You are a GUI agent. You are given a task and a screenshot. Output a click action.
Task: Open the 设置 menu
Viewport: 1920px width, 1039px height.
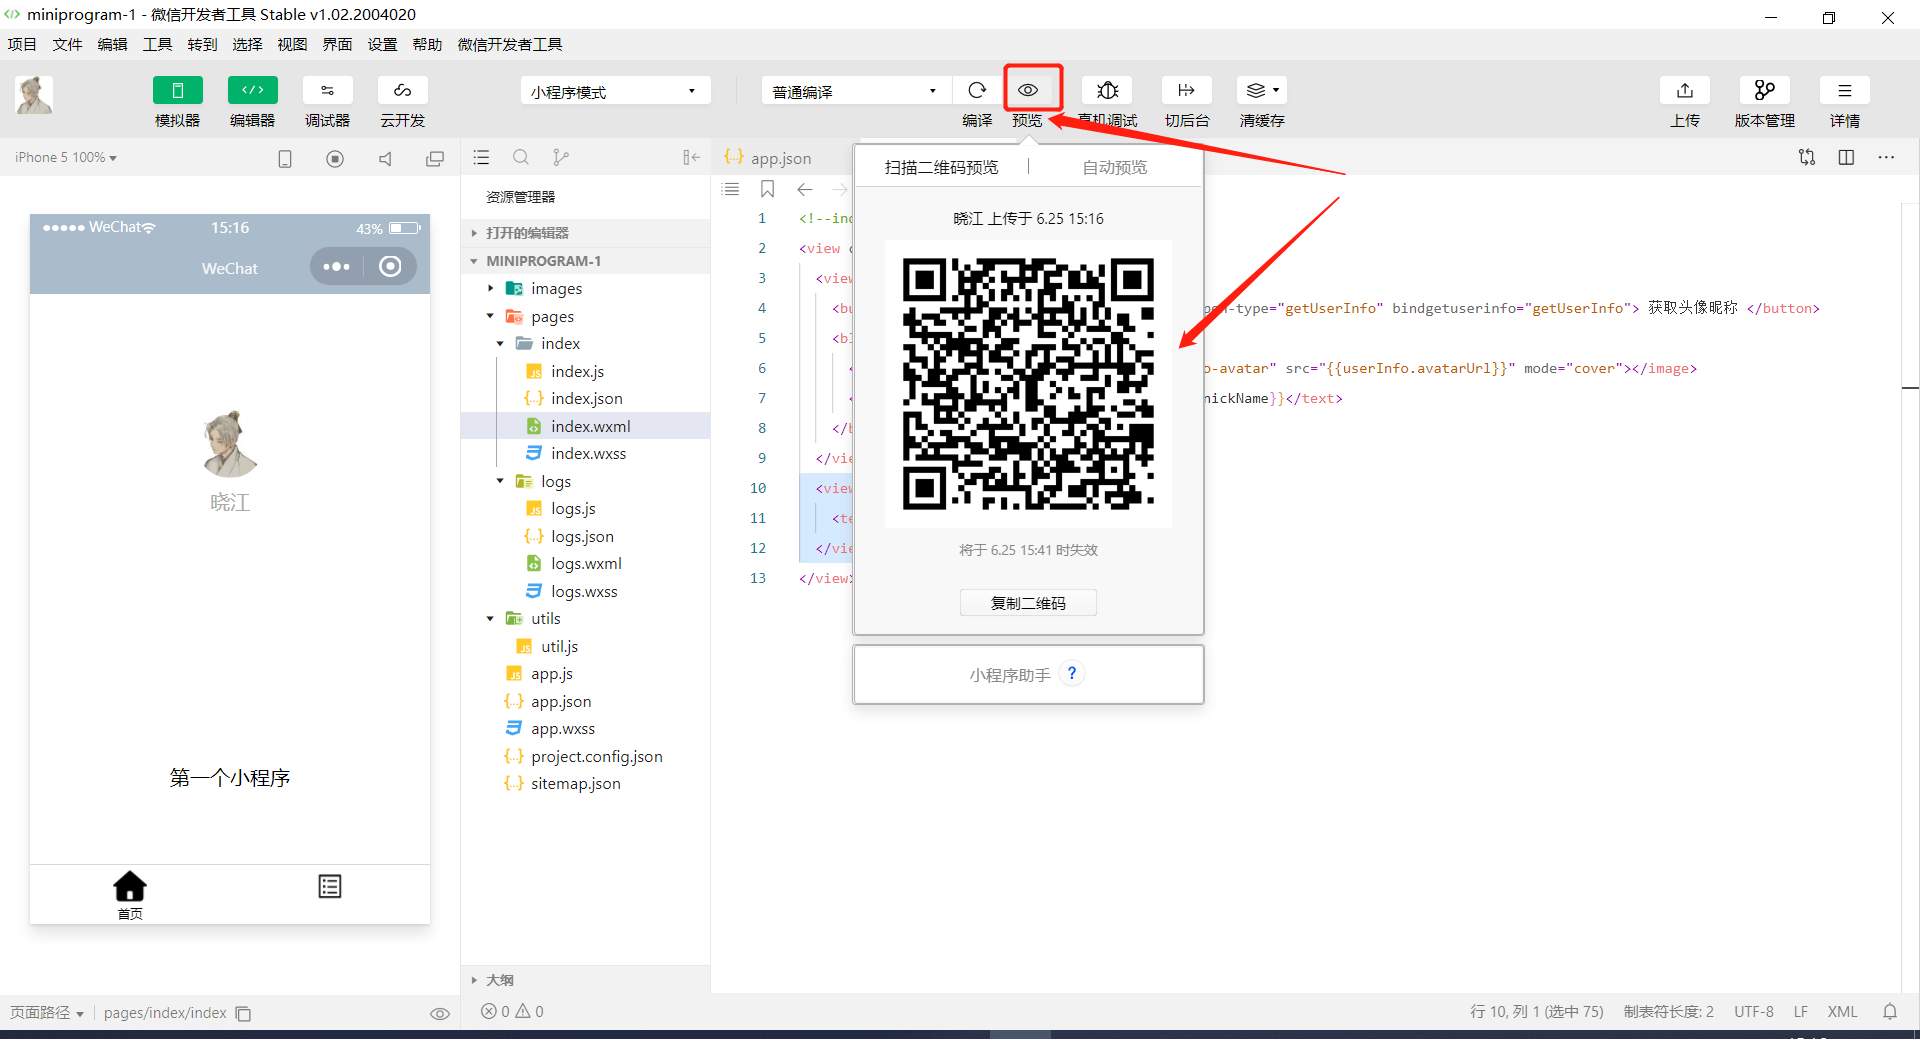[x=382, y=44]
